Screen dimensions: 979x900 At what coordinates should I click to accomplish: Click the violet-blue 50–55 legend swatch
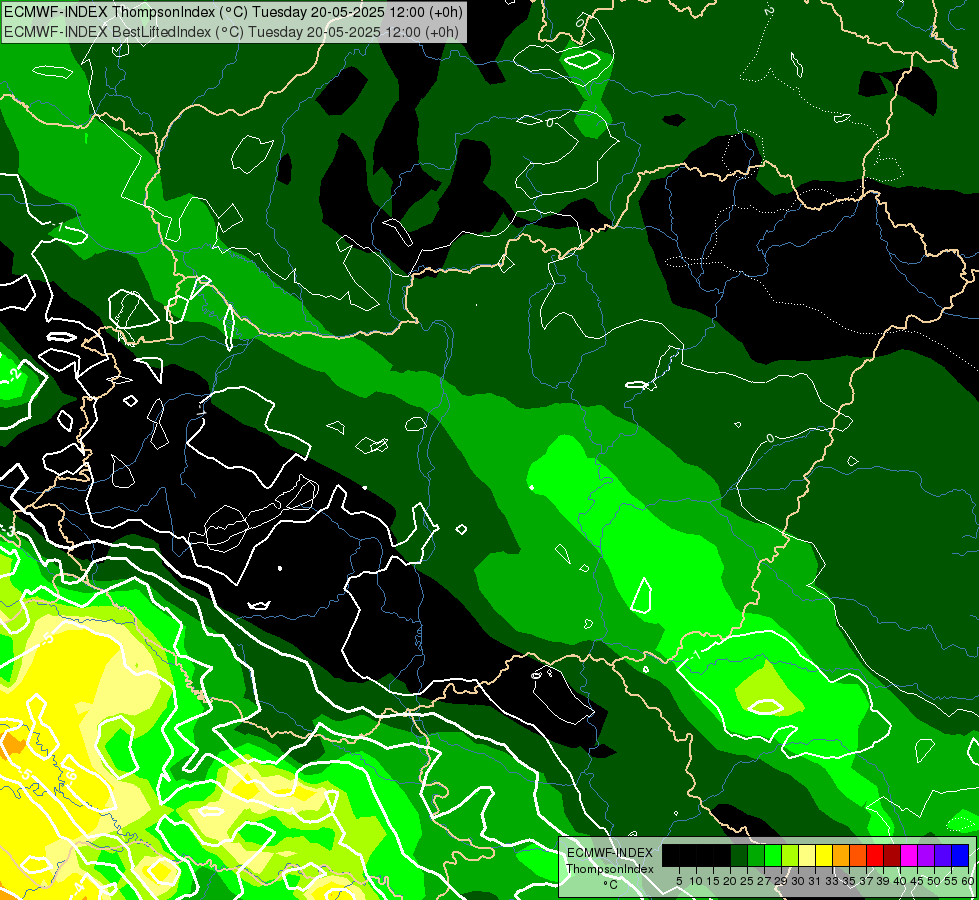[x=943, y=855]
